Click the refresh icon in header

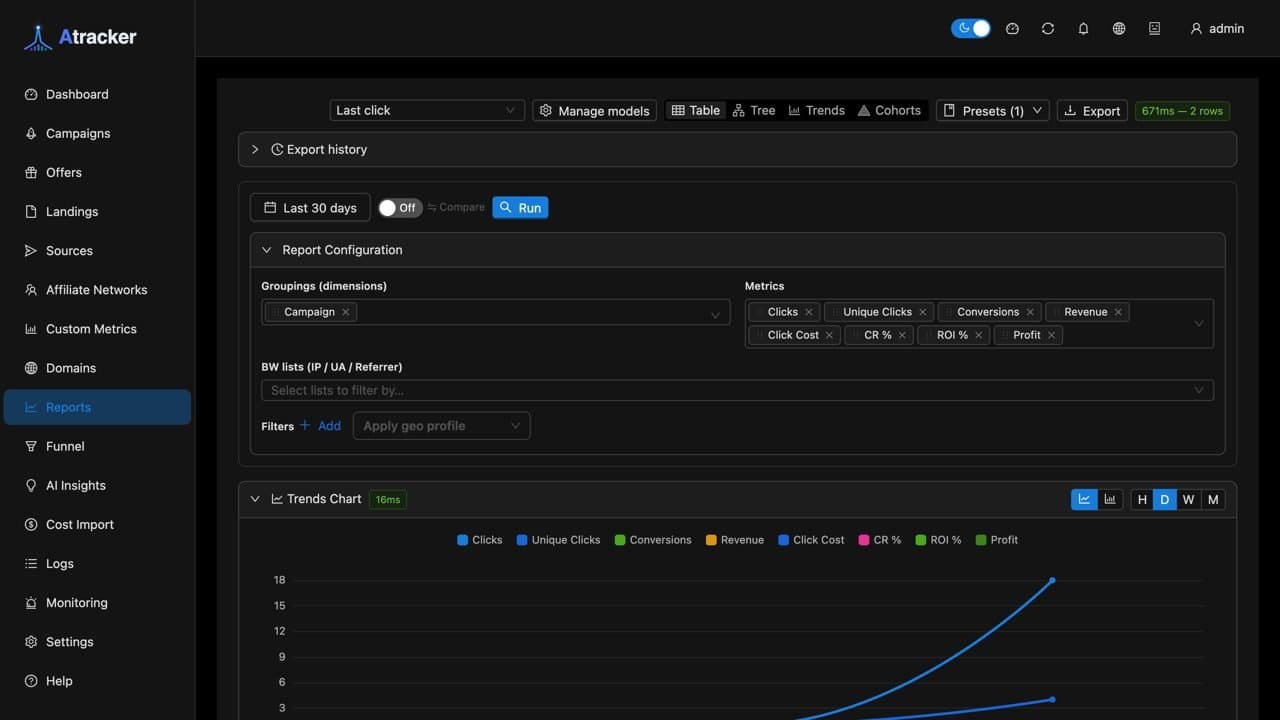coord(1048,29)
